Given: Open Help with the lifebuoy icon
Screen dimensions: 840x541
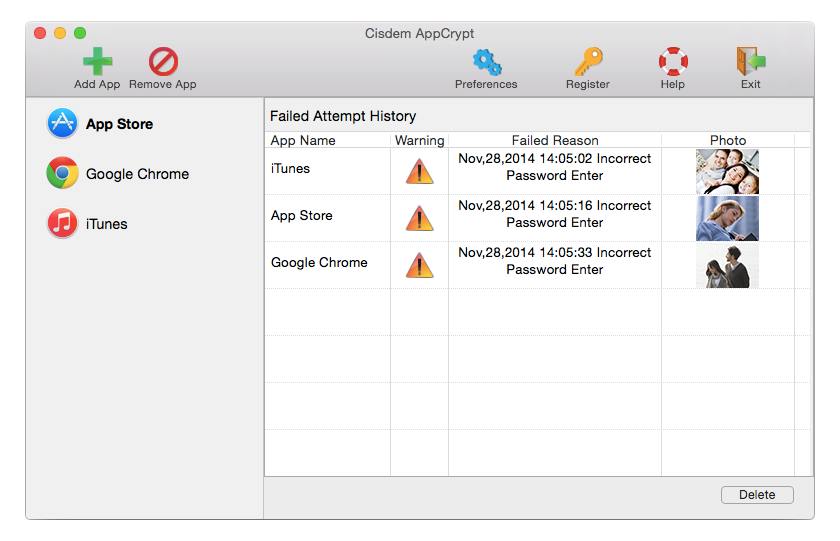Looking at the screenshot, I should pyautogui.click(x=673, y=61).
